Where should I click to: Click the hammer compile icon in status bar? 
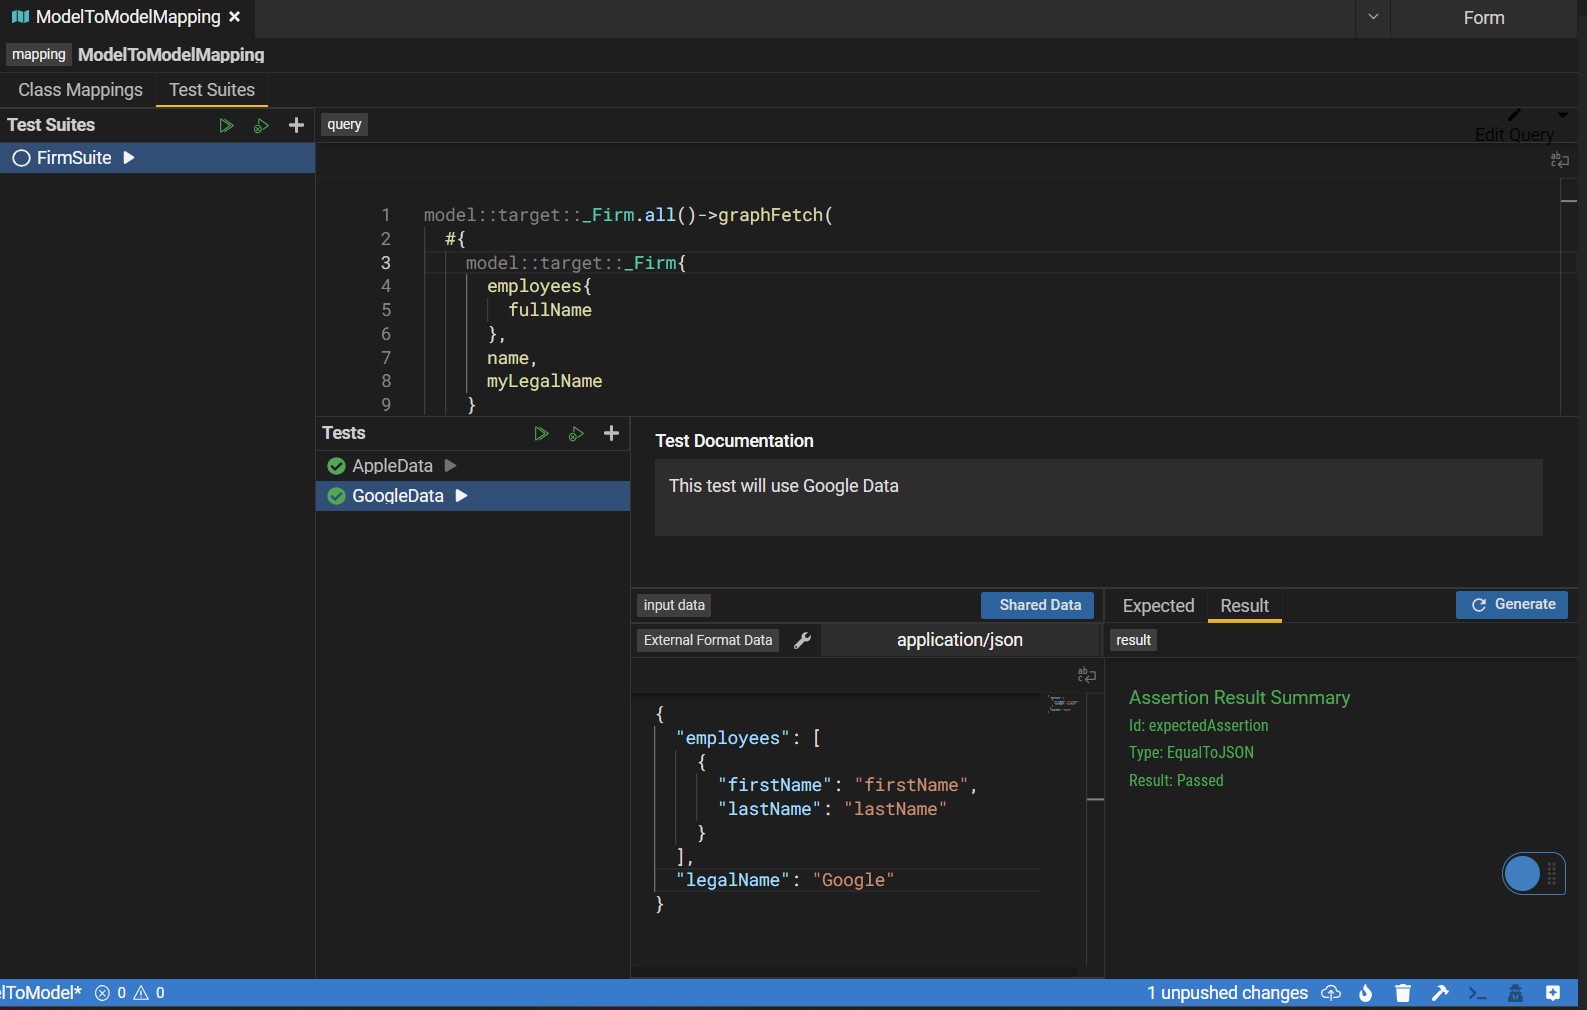coord(1440,993)
